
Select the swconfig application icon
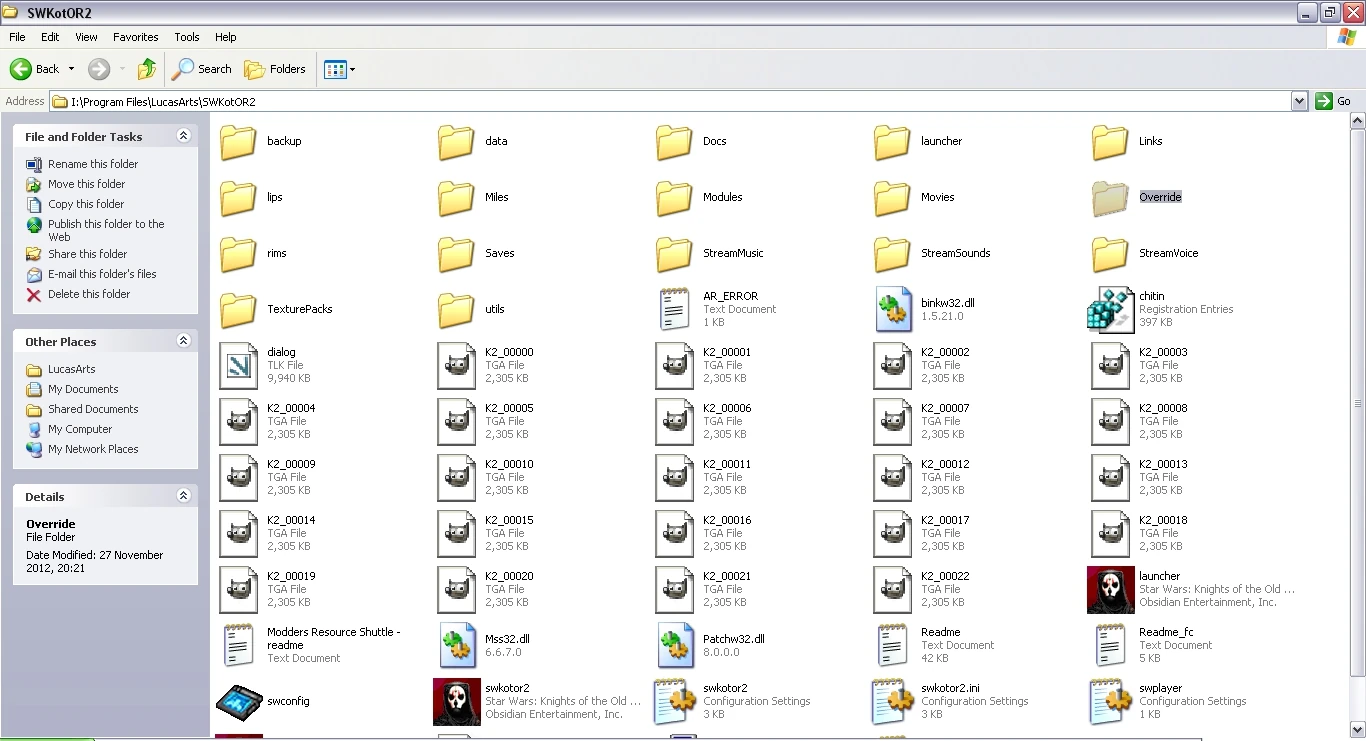click(x=238, y=702)
